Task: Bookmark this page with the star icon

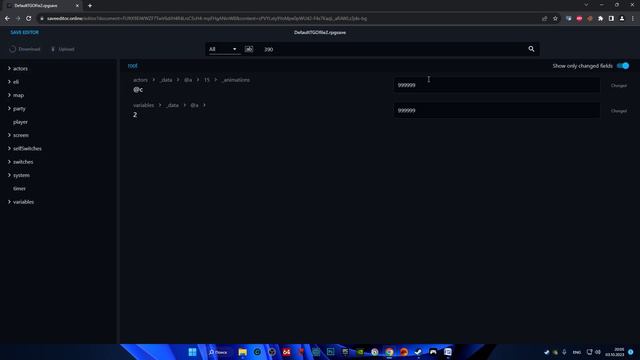Action: (x=555, y=18)
